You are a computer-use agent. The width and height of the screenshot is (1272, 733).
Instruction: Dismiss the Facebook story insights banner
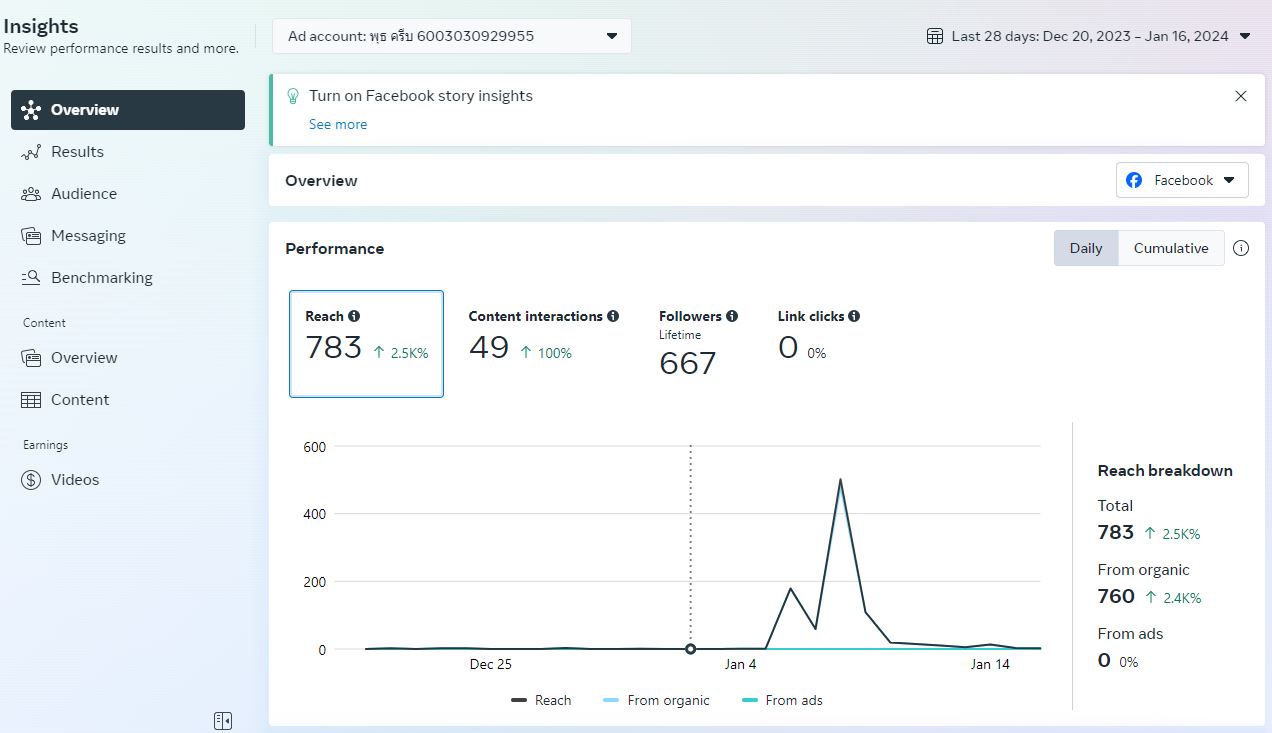click(1241, 96)
